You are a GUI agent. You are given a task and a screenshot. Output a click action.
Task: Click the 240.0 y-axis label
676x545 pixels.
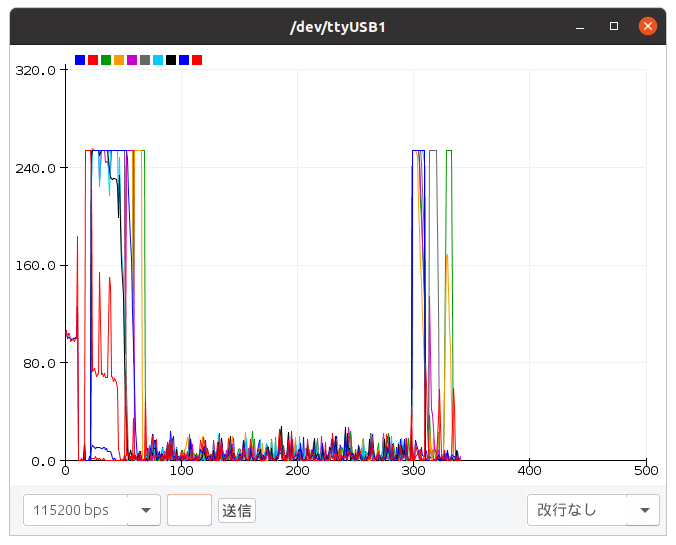coord(35,168)
